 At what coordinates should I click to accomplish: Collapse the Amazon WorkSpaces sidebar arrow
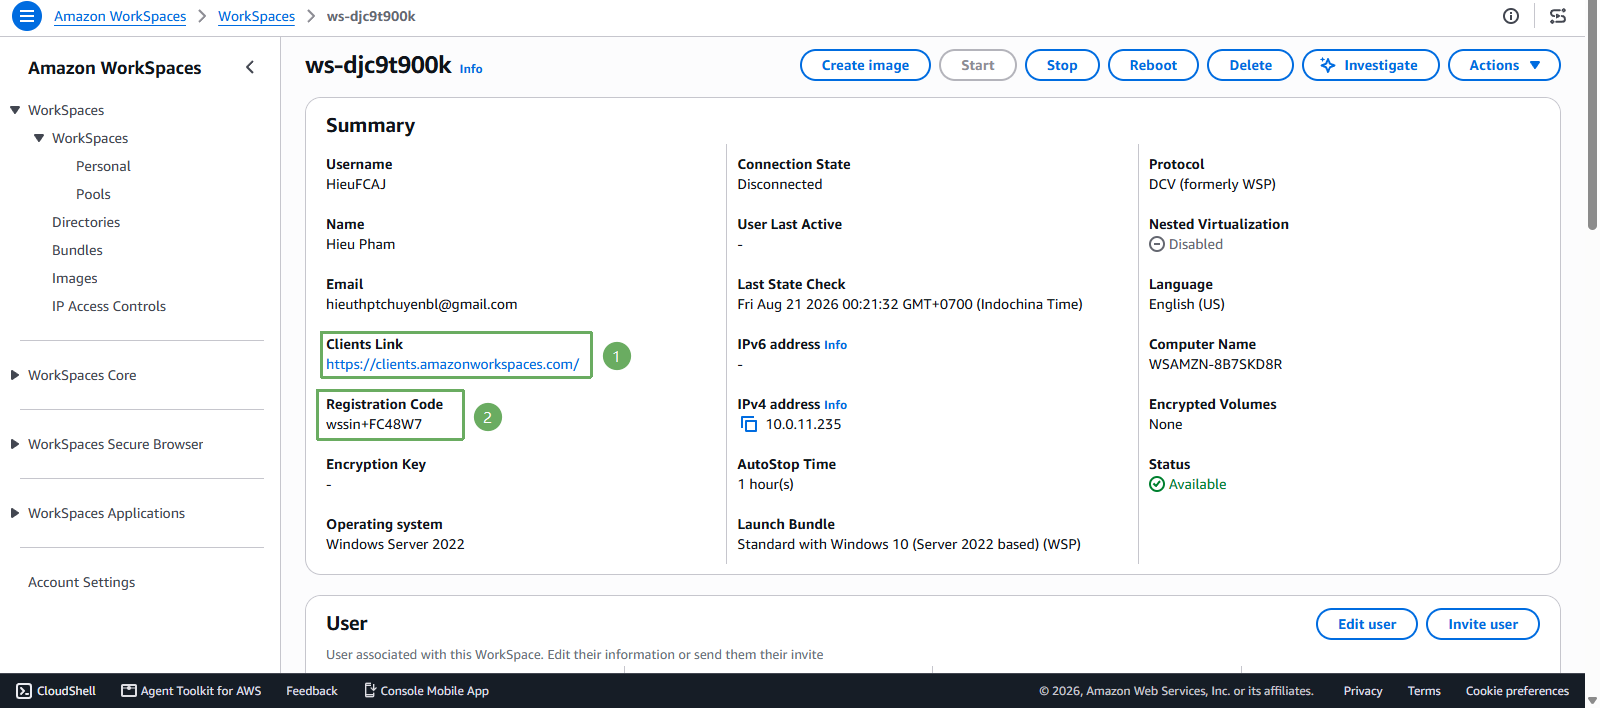click(x=250, y=67)
